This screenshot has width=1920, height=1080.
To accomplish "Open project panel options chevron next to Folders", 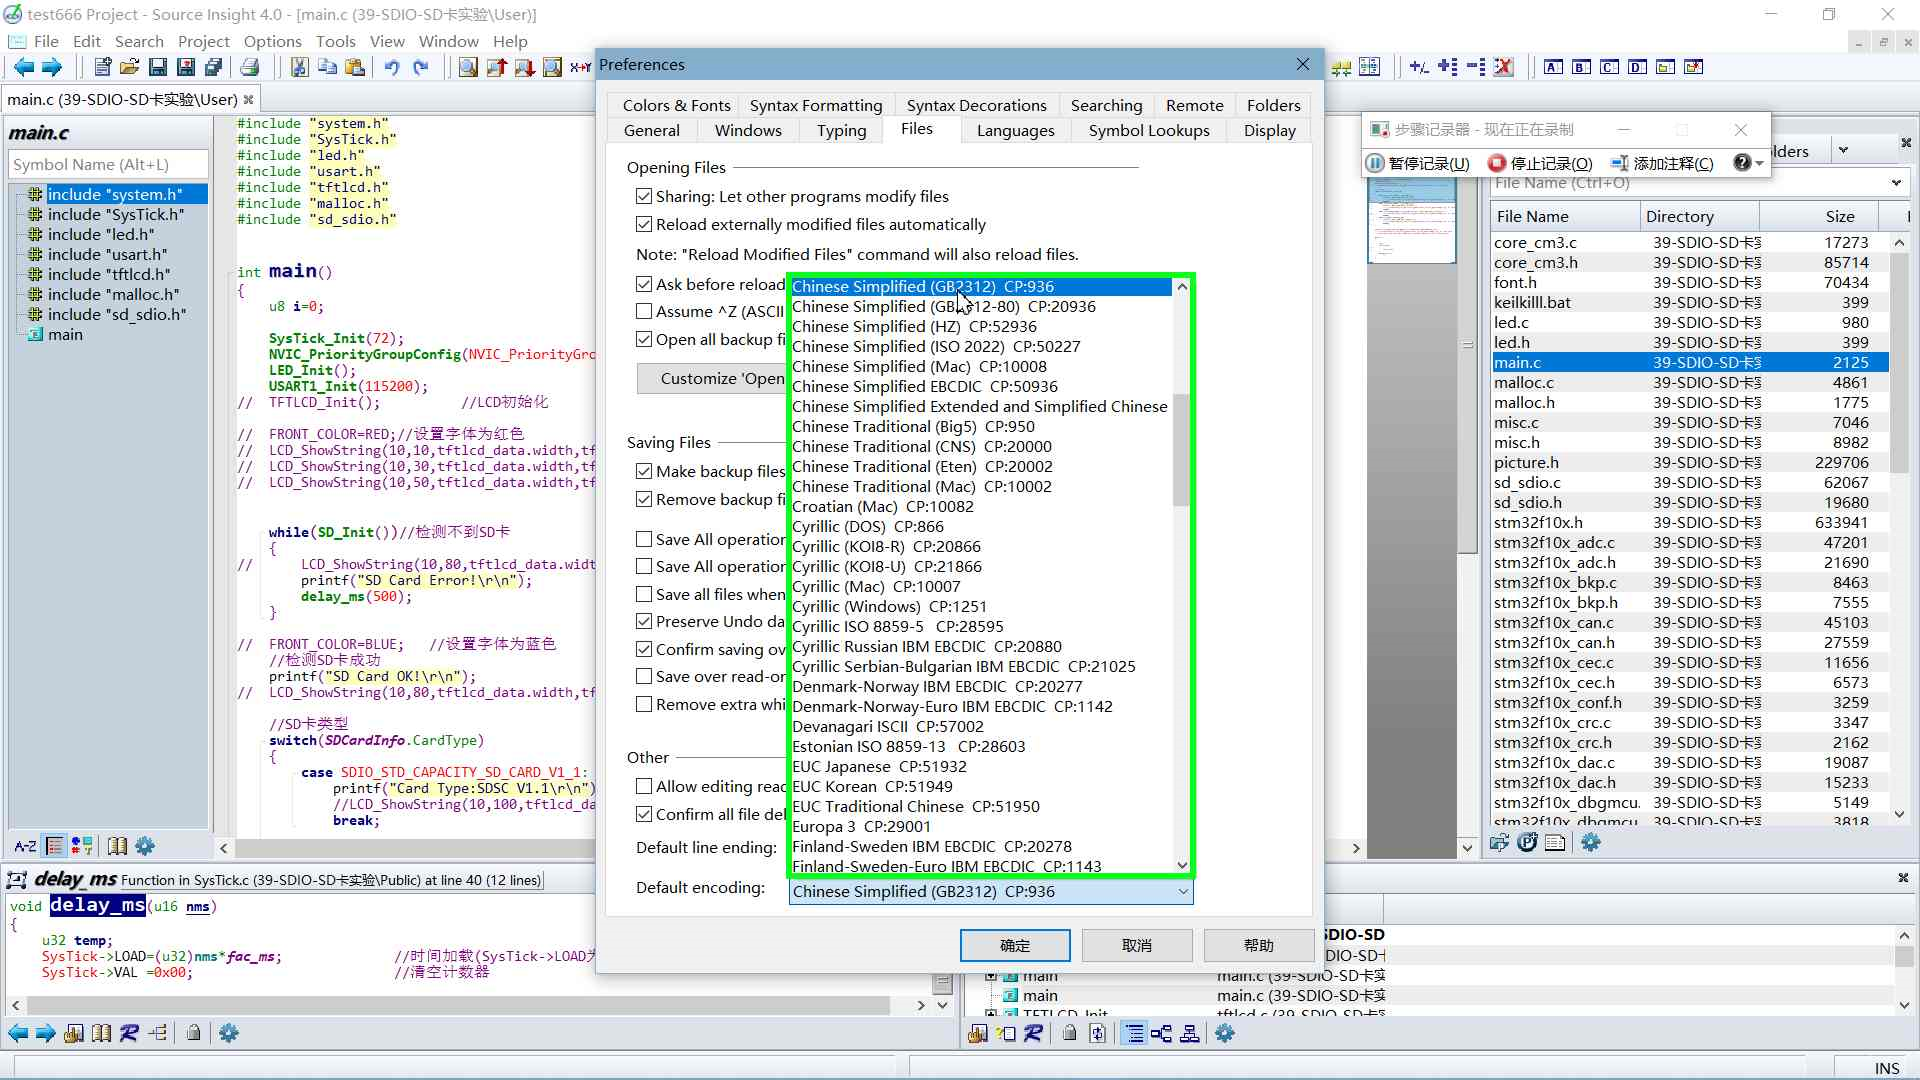I will coord(1843,150).
